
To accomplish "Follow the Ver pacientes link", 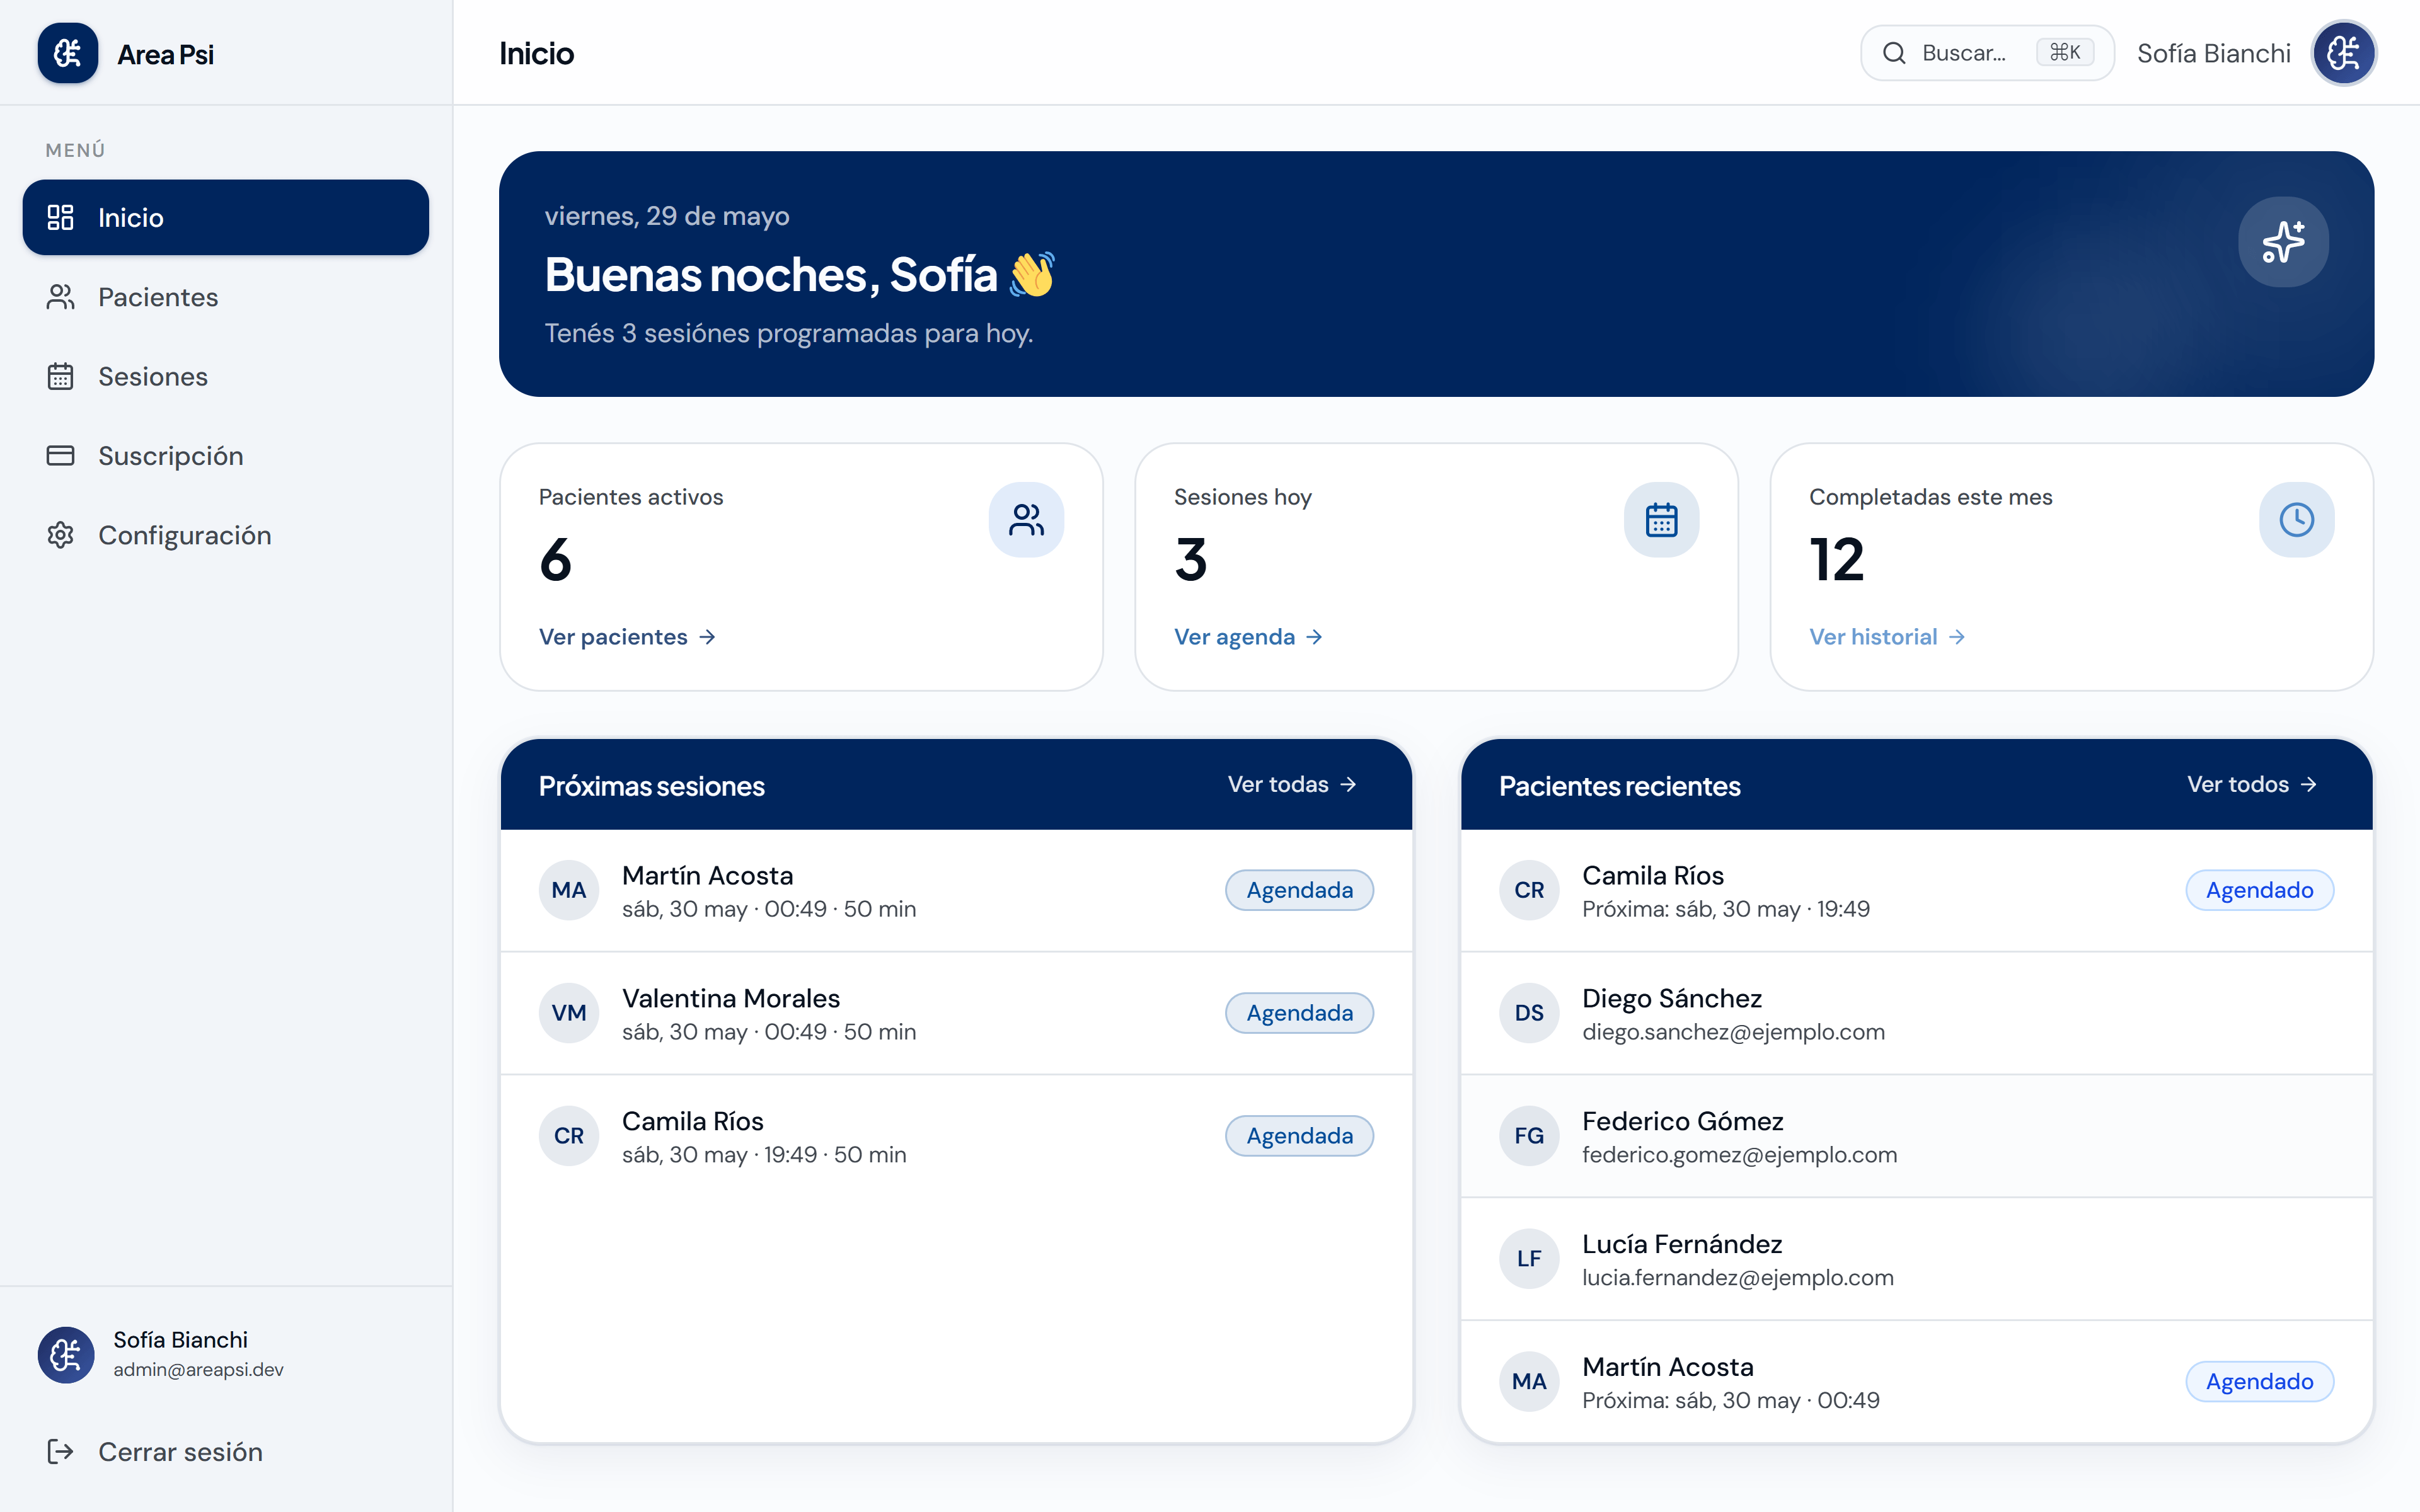I will pos(627,637).
